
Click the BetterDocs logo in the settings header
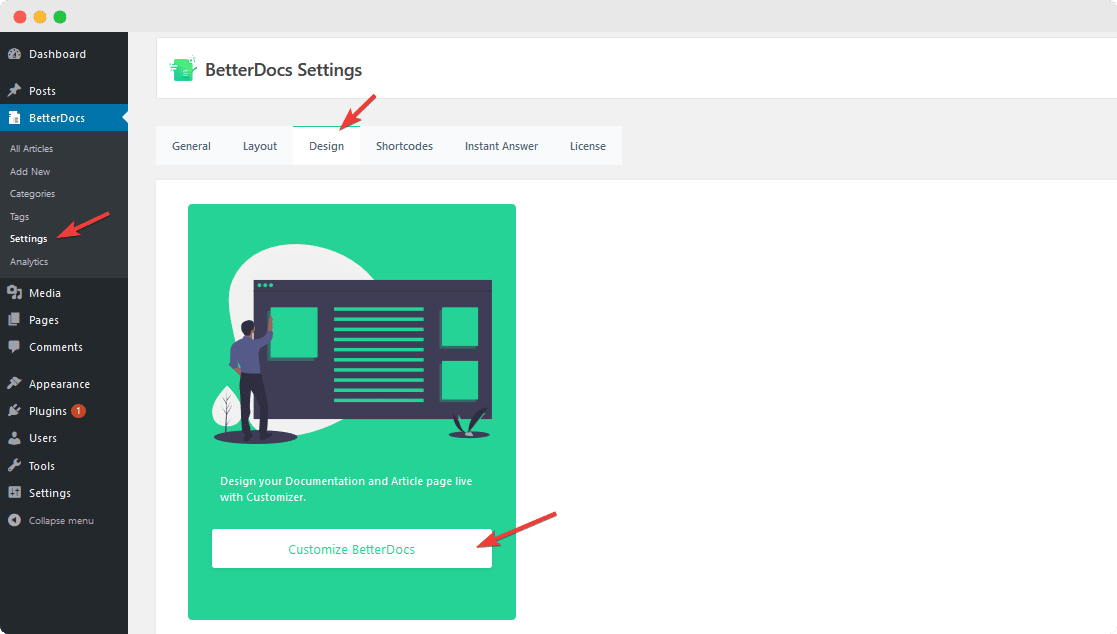pyautogui.click(x=184, y=68)
